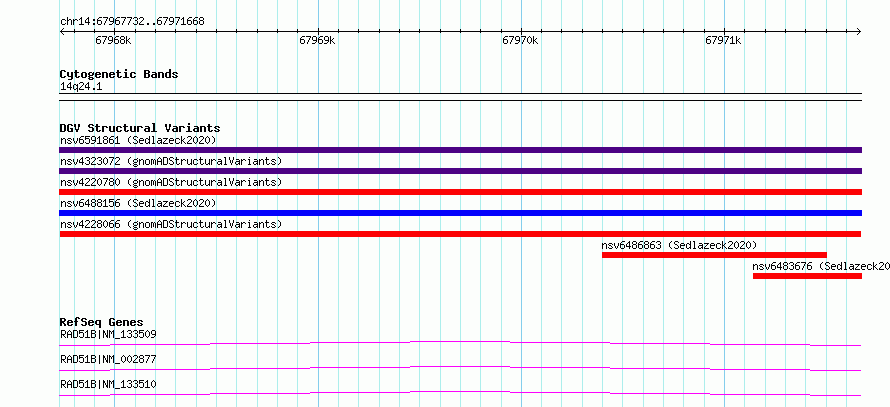Click the 67970k ruler tick
This screenshot has height=407, width=890.
(x=520, y=40)
